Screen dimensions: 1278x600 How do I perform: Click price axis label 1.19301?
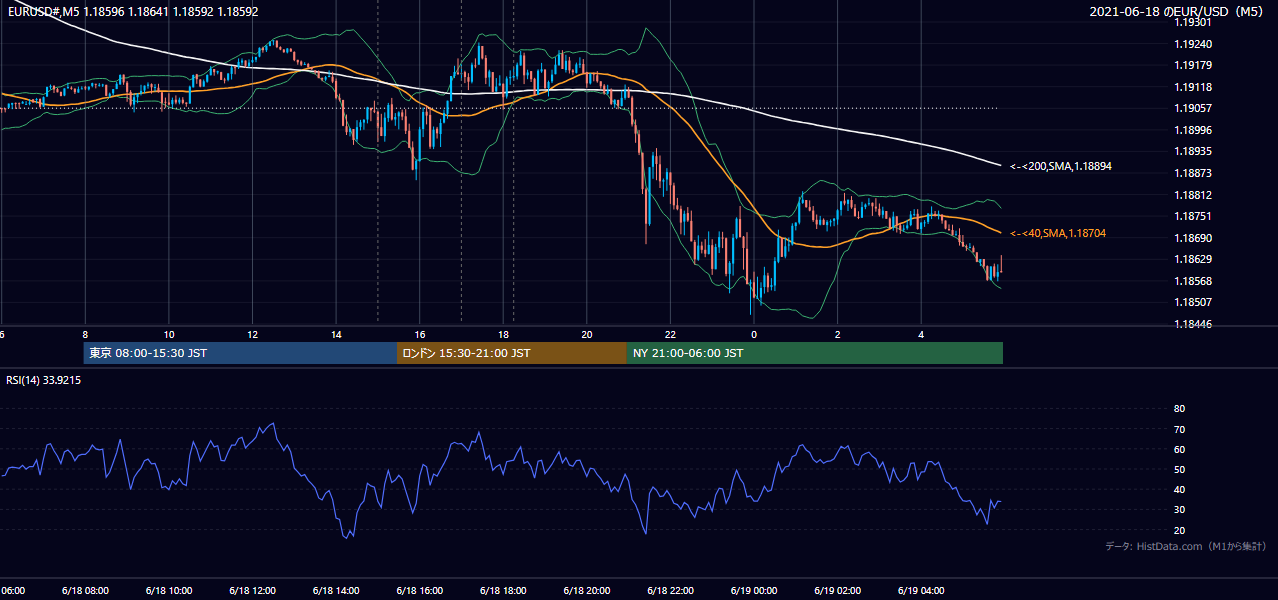click(1192, 22)
